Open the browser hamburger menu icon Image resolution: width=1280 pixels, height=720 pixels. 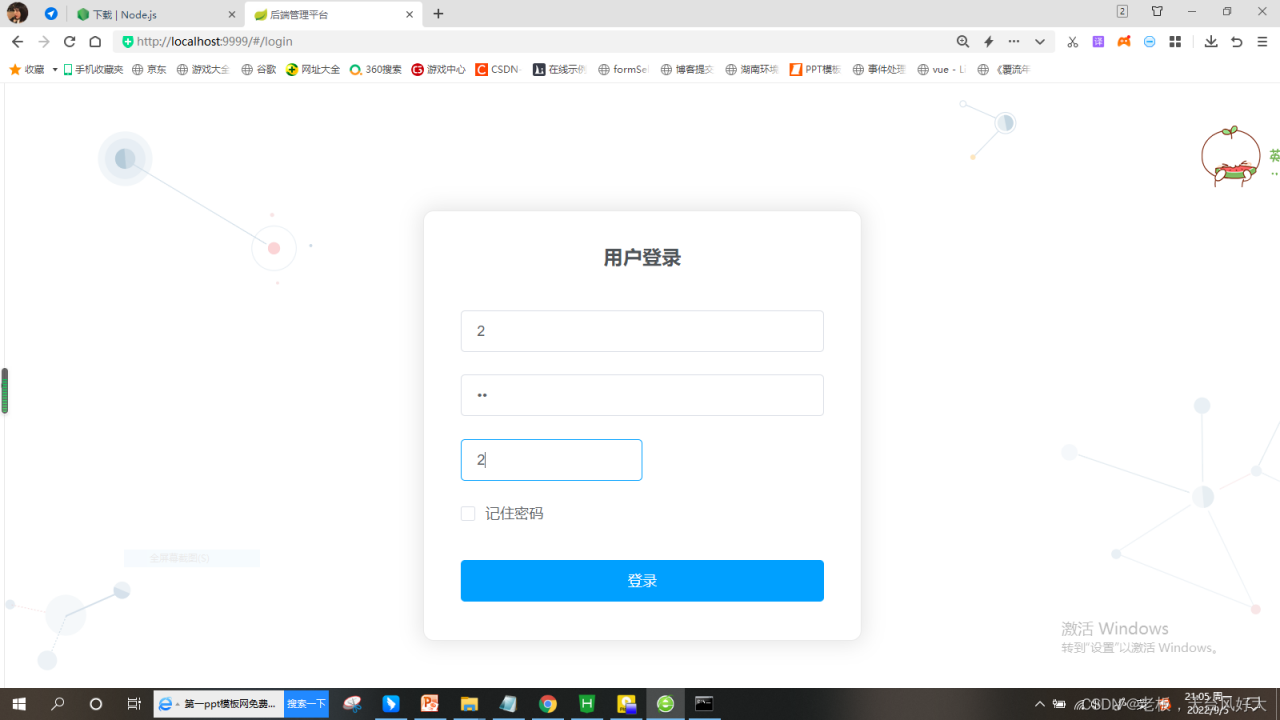coord(1262,42)
